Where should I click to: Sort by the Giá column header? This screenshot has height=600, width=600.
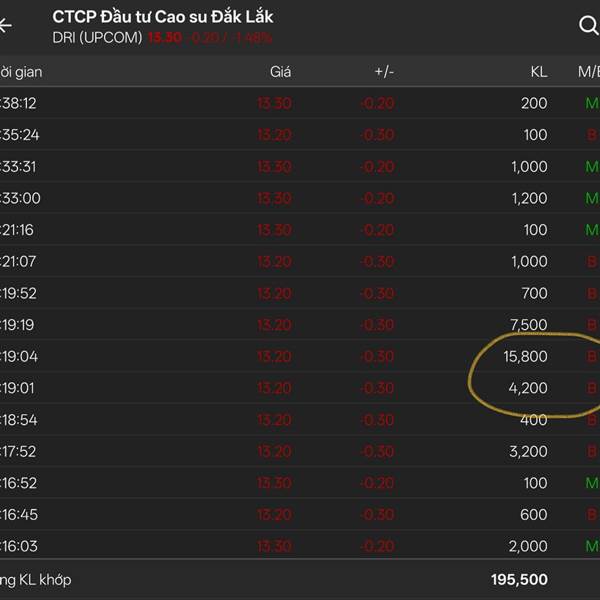tap(279, 72)
